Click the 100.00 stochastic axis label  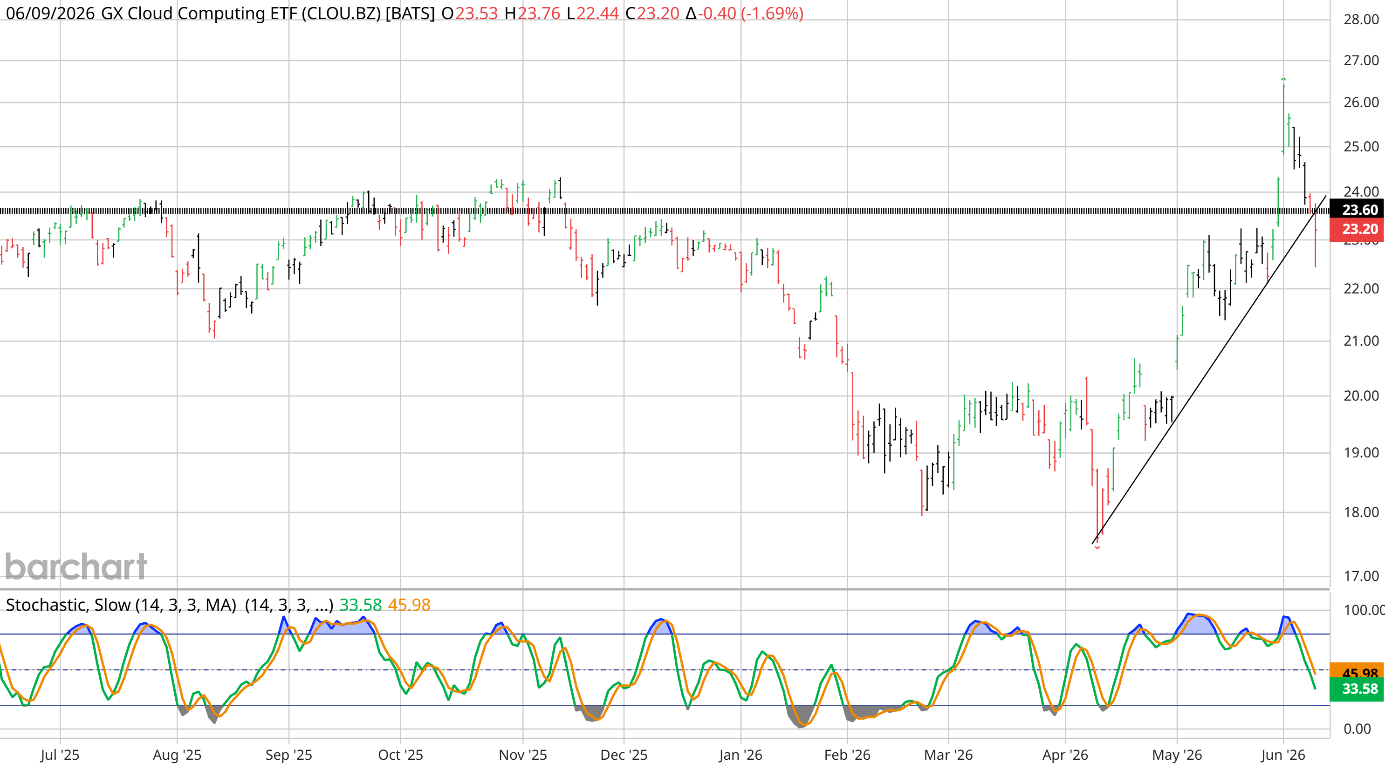1364,610
